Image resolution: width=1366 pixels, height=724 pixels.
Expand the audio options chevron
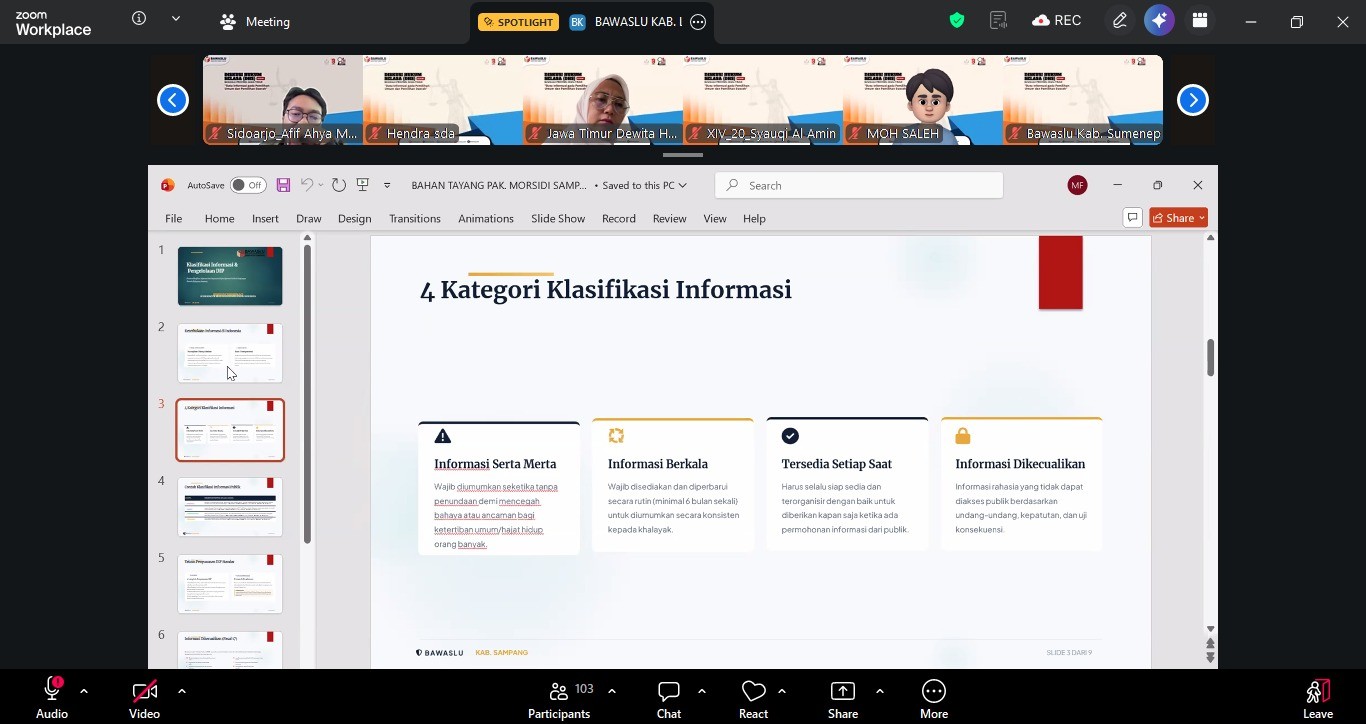(84, 691)
